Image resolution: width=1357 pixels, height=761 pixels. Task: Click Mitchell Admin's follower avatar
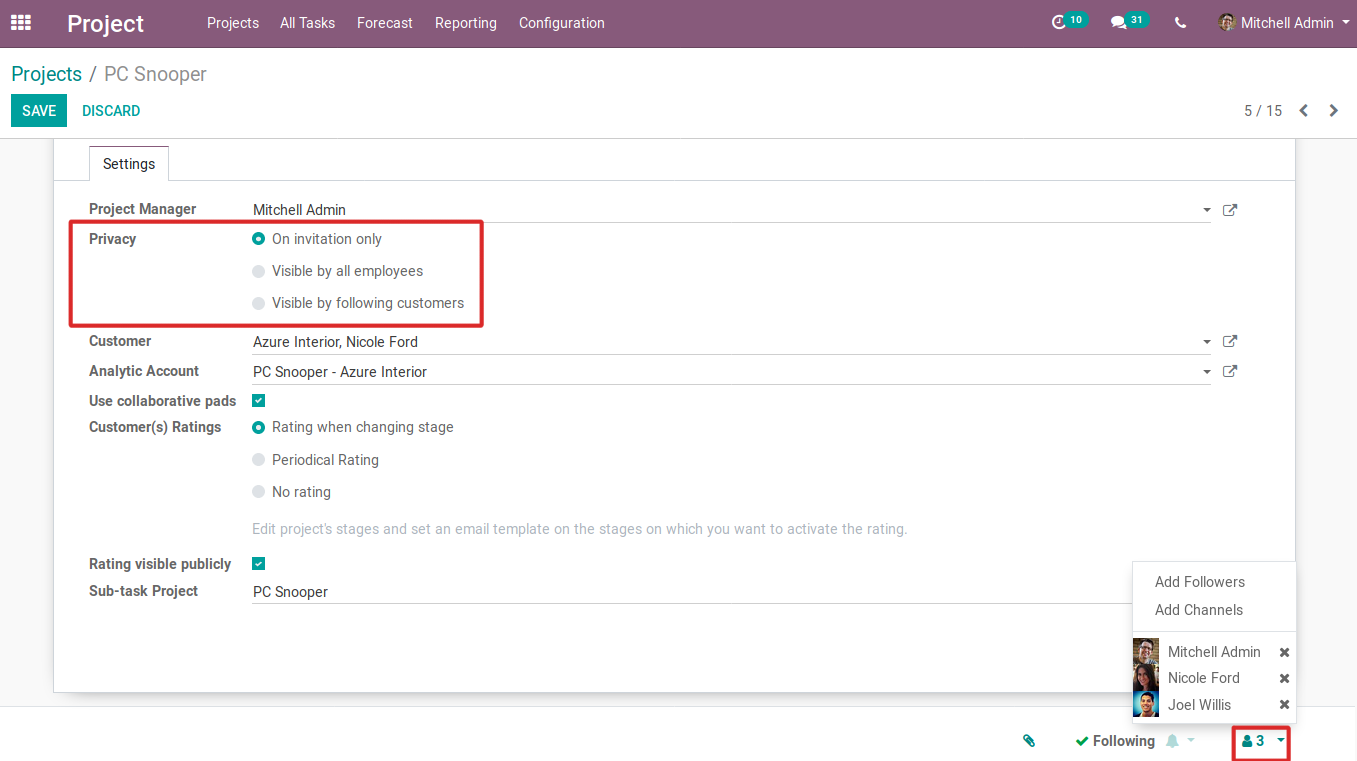1146,652
